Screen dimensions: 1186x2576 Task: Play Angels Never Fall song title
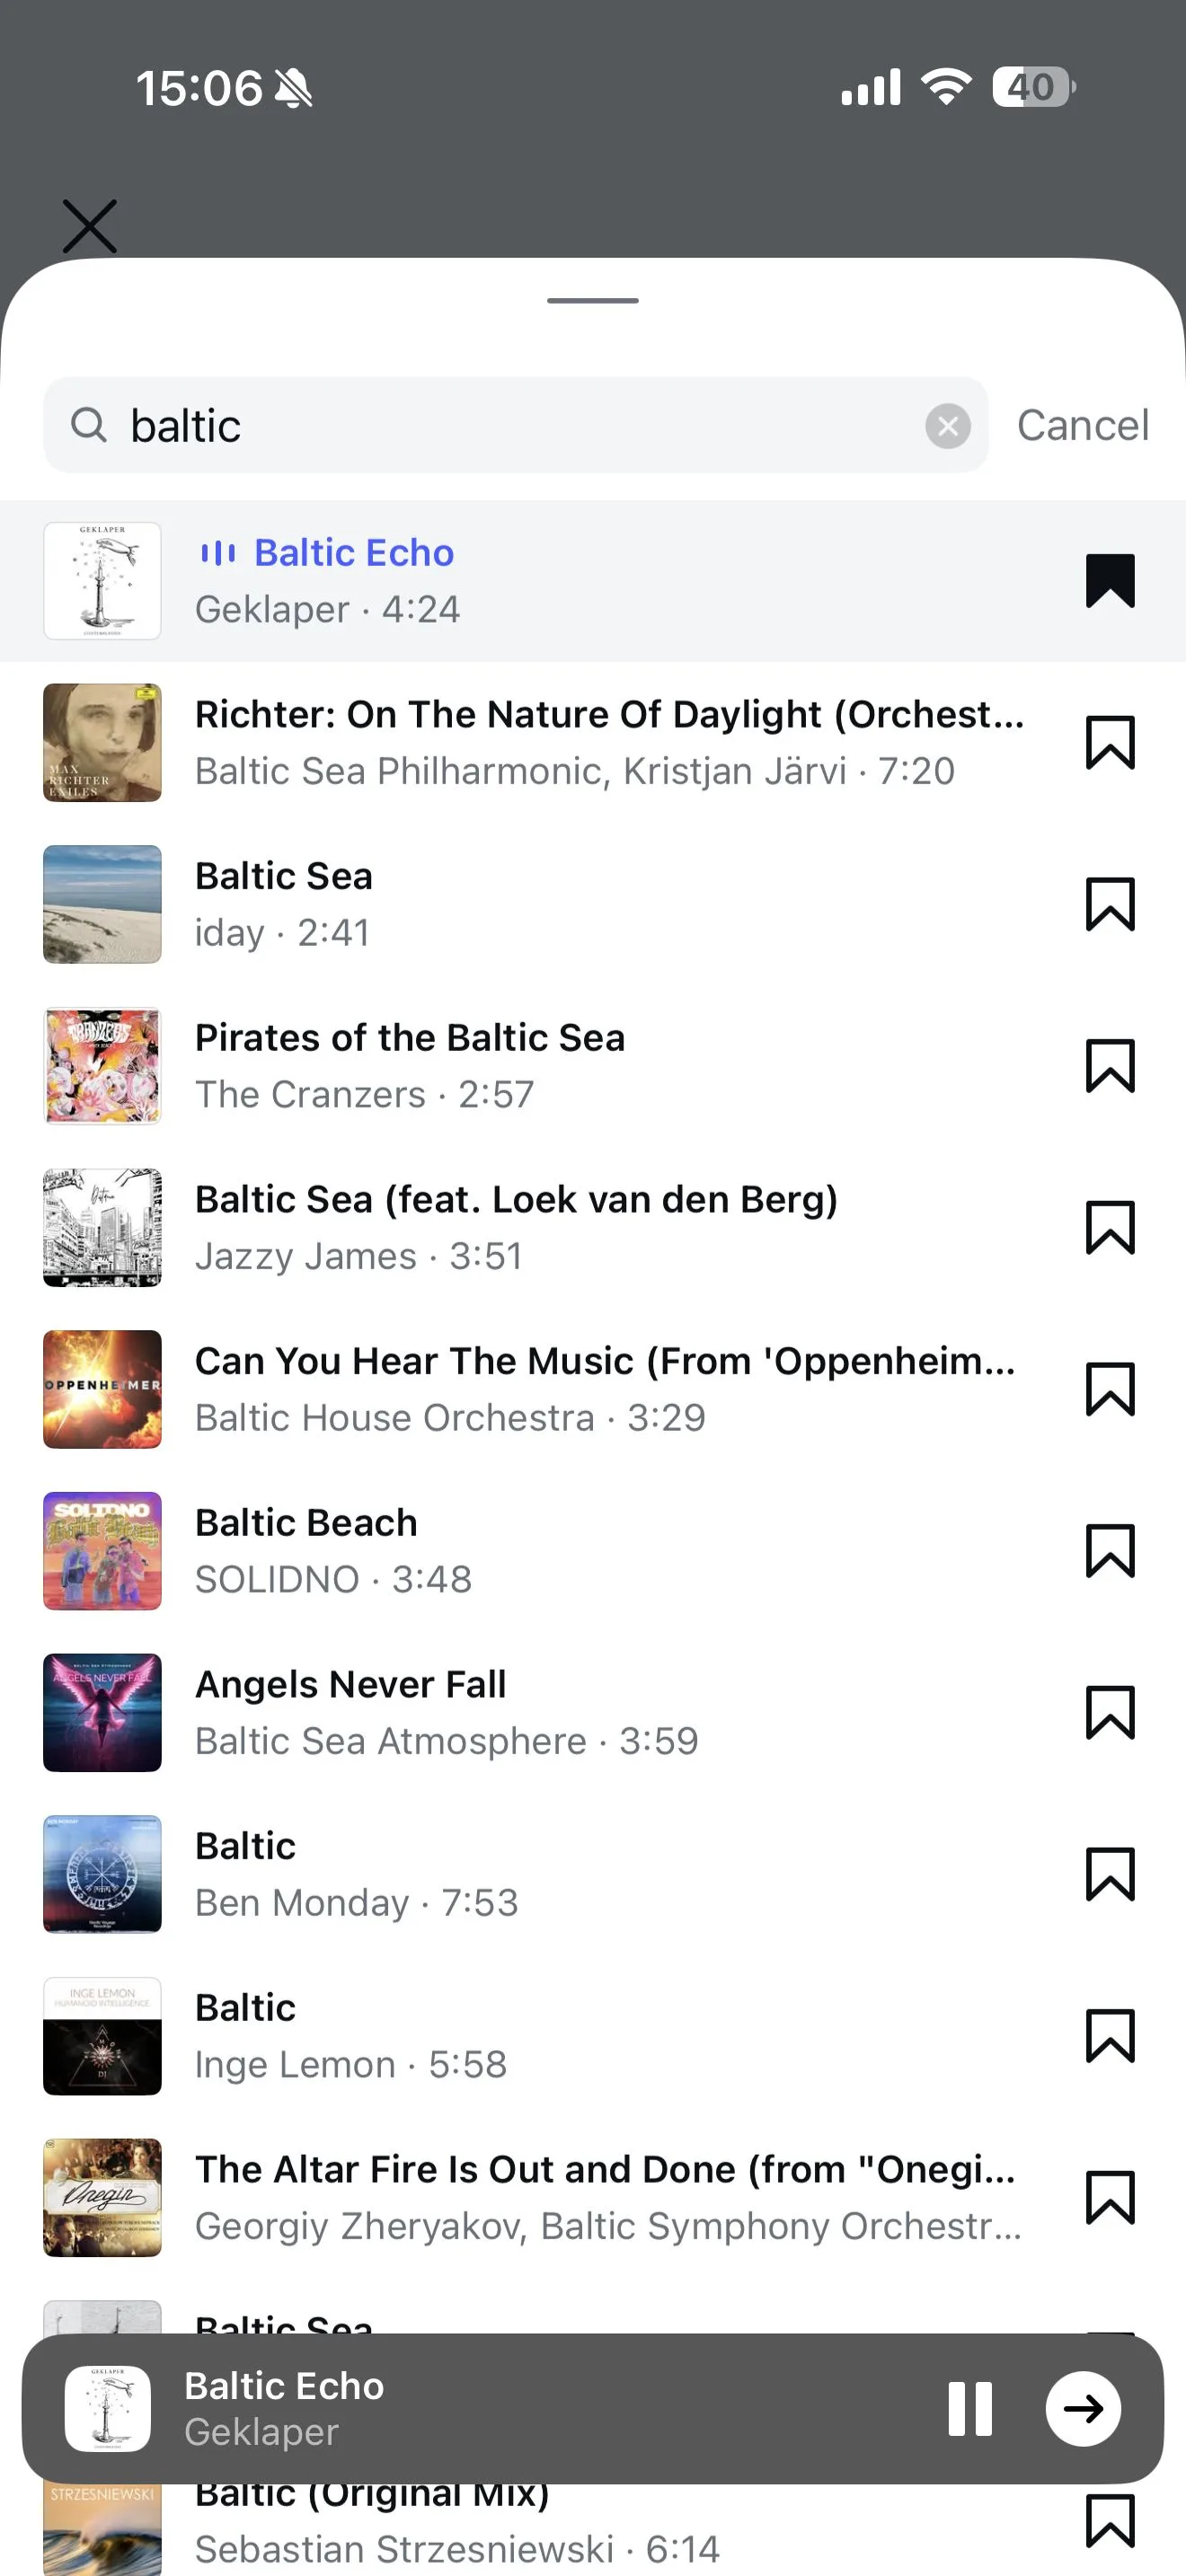pos(351,1685)
